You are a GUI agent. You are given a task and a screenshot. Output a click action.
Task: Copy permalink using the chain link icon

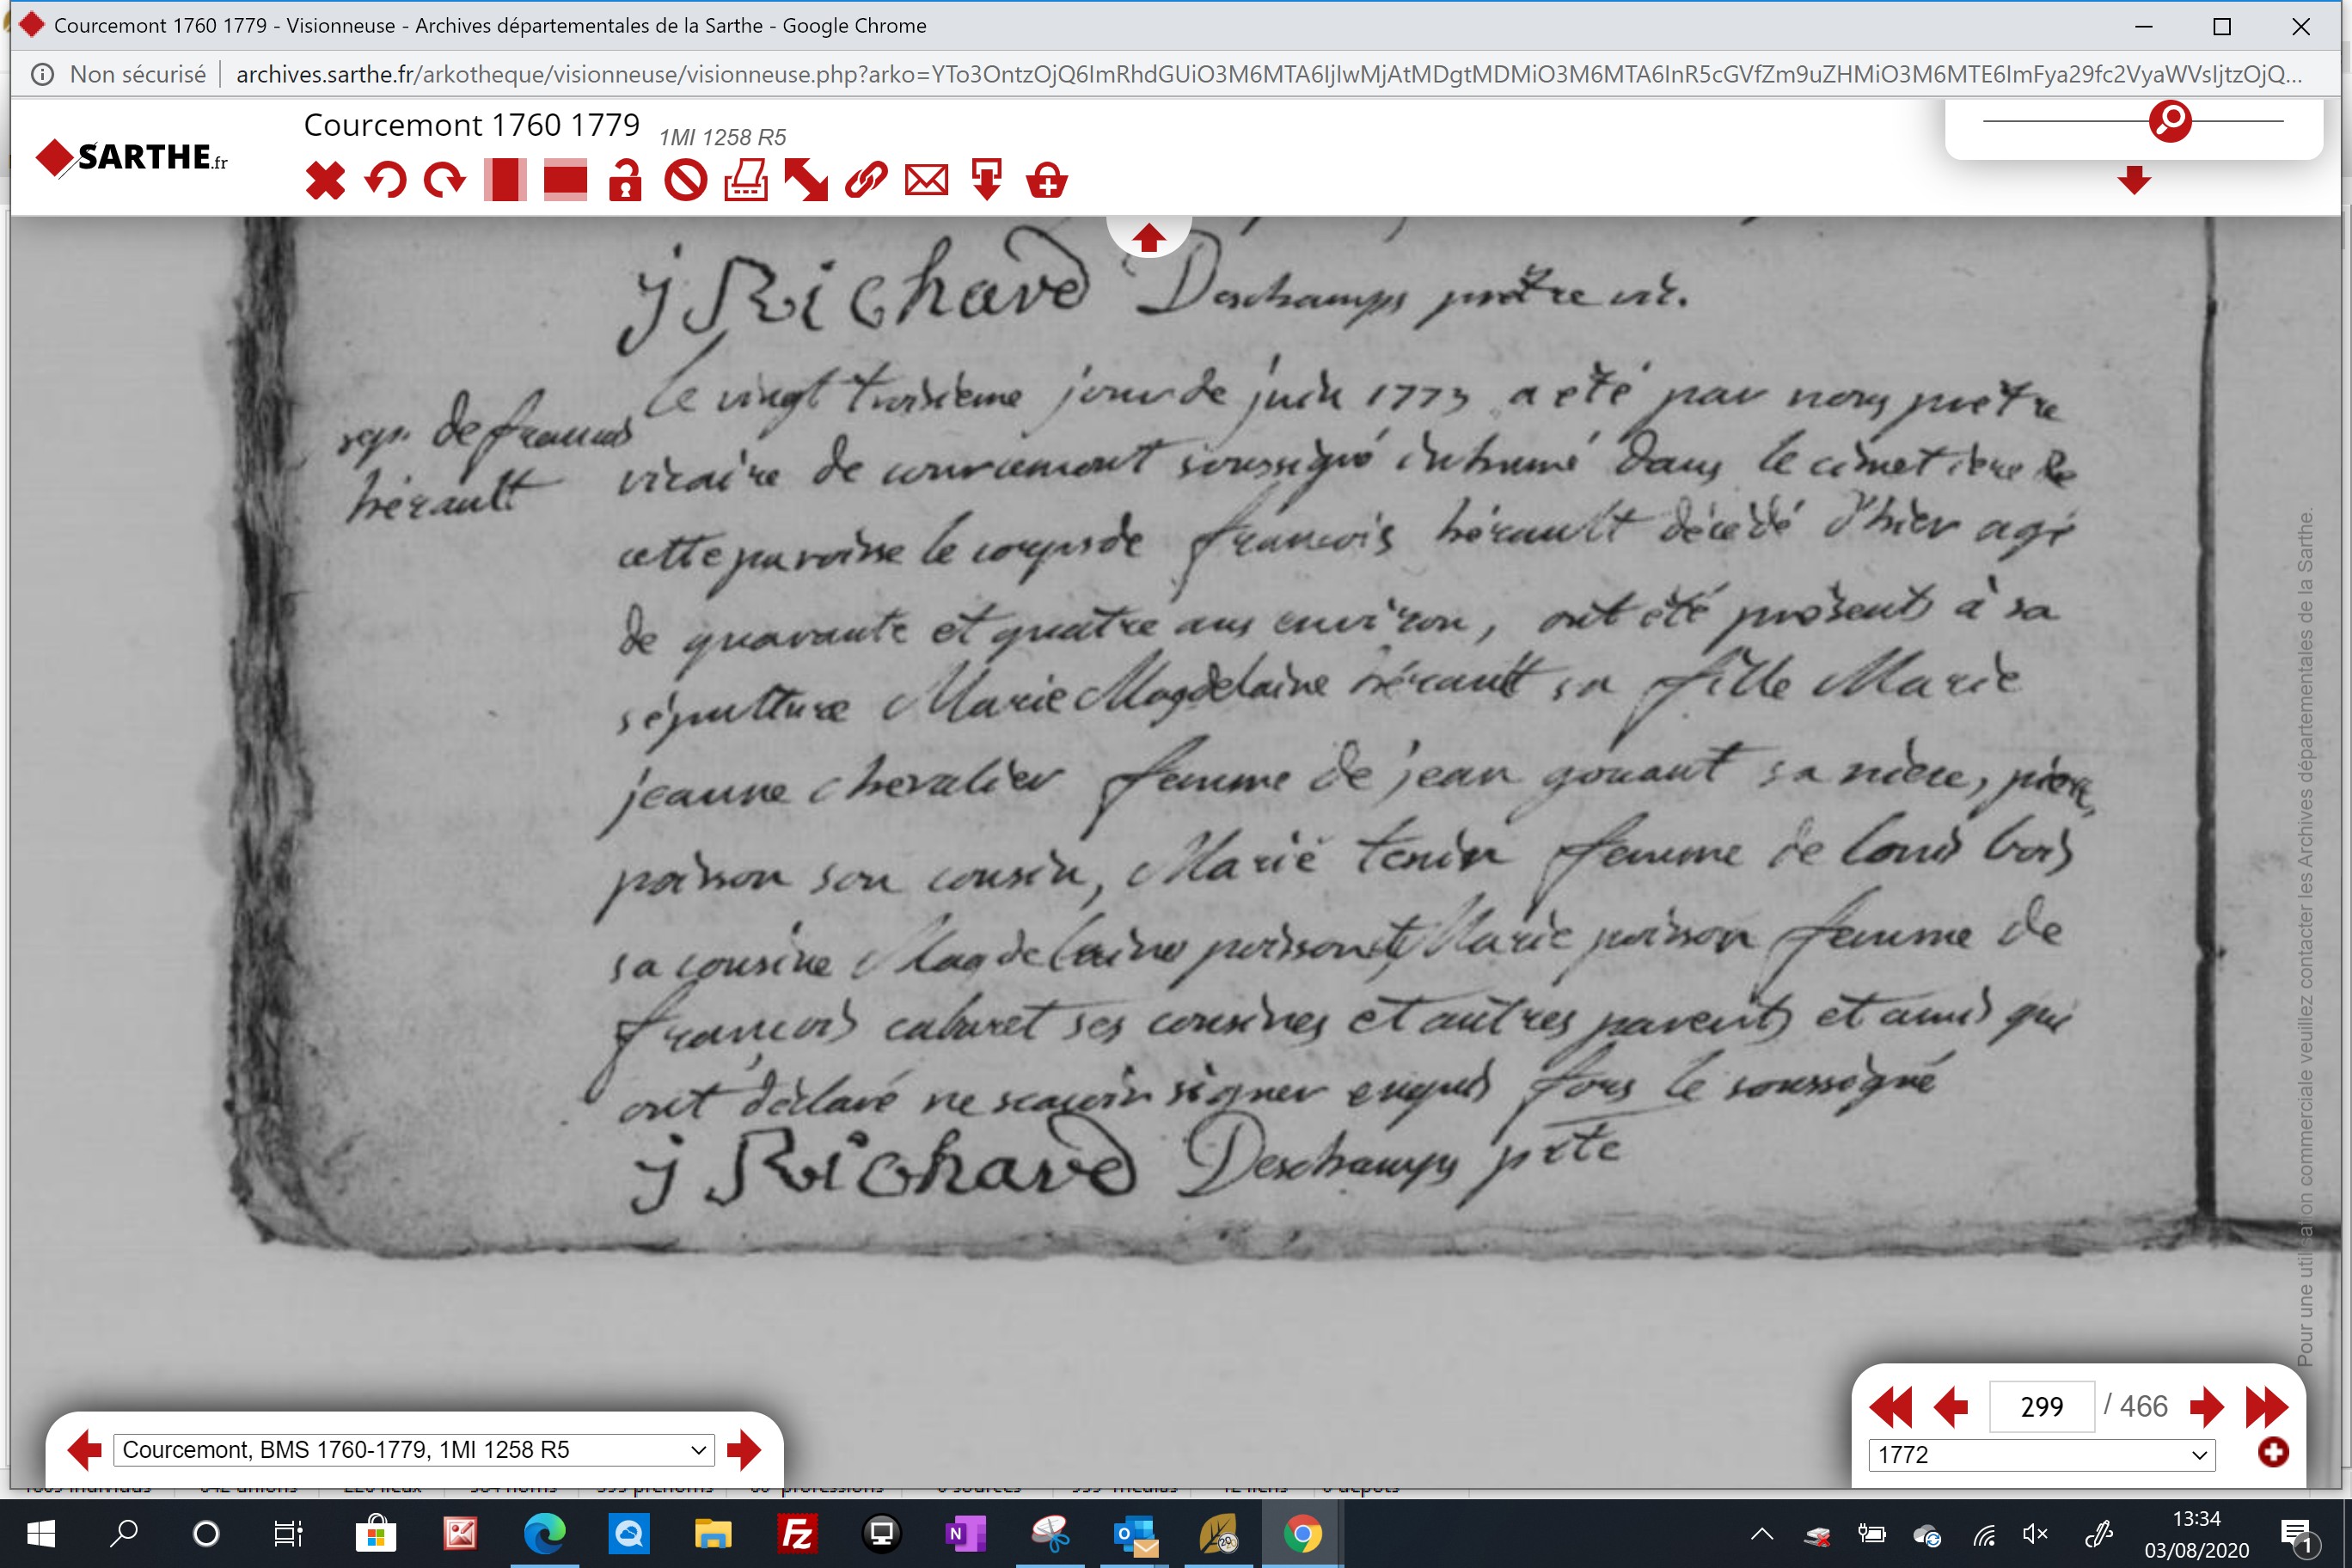click(x=866, y=181)
